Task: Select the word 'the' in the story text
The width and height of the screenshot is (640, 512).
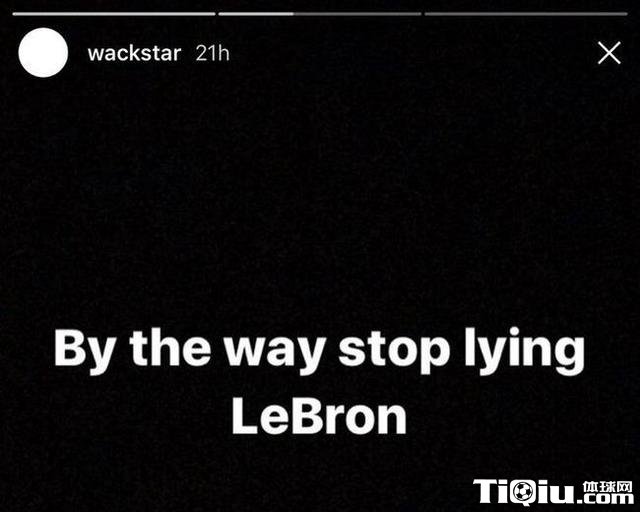Action: click(170, 347)
